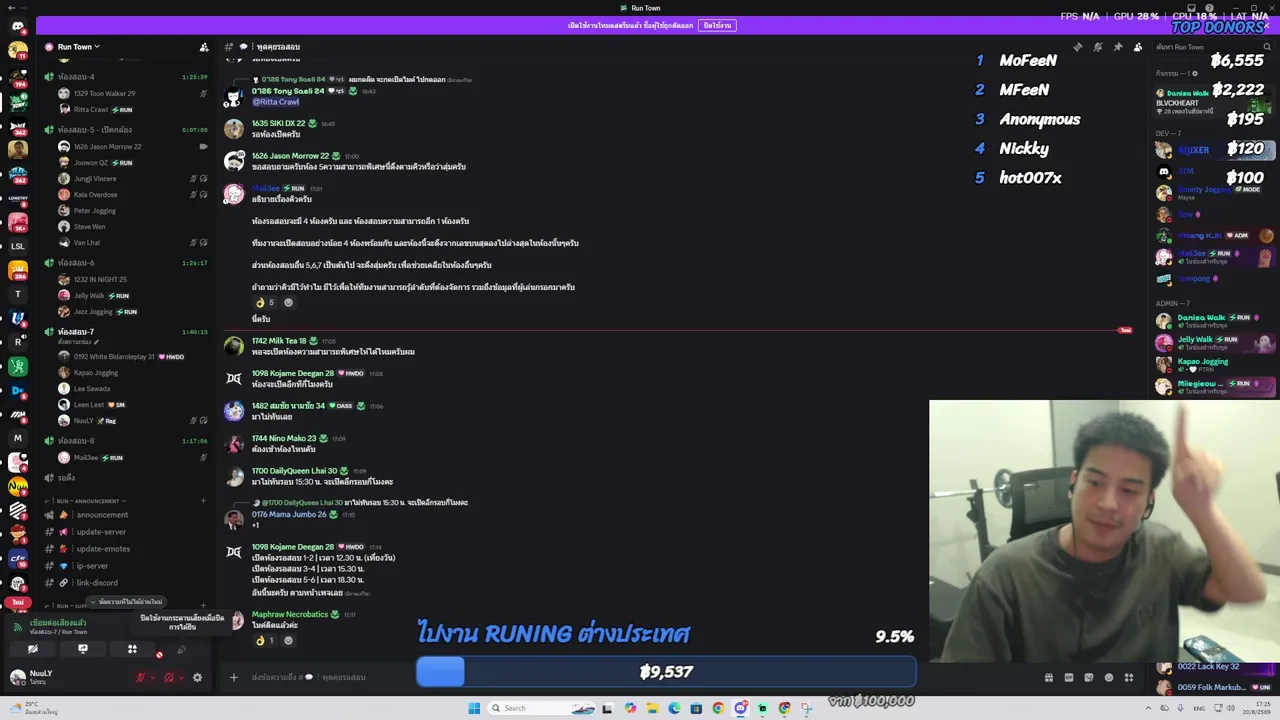Click the 👌 1 reaction on Maphraw's message
The width and height of the screenshot is (1280, 720).
click(x=264, y=640)
